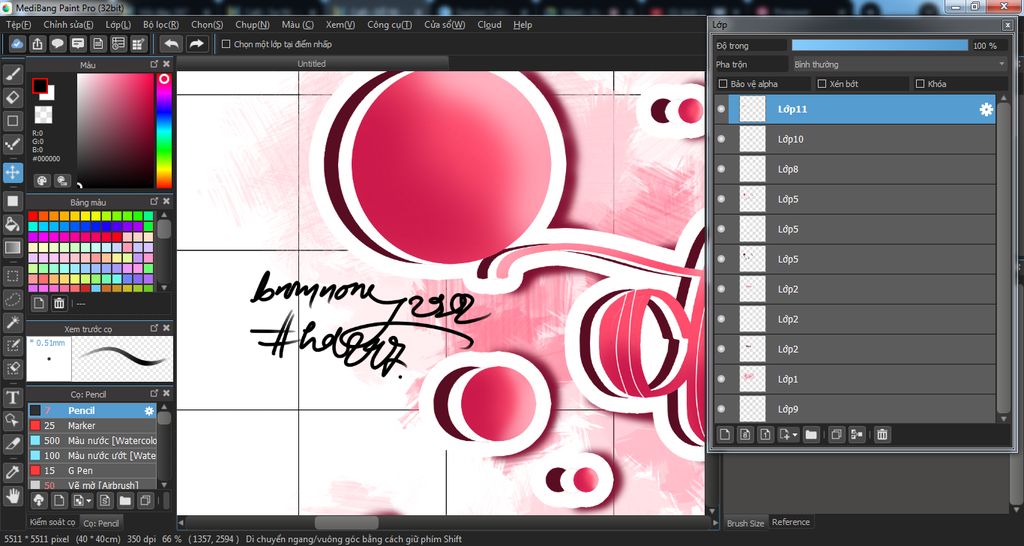Select the Lasso selection tool
The image size is (1024, 546).
click(12, 298)
